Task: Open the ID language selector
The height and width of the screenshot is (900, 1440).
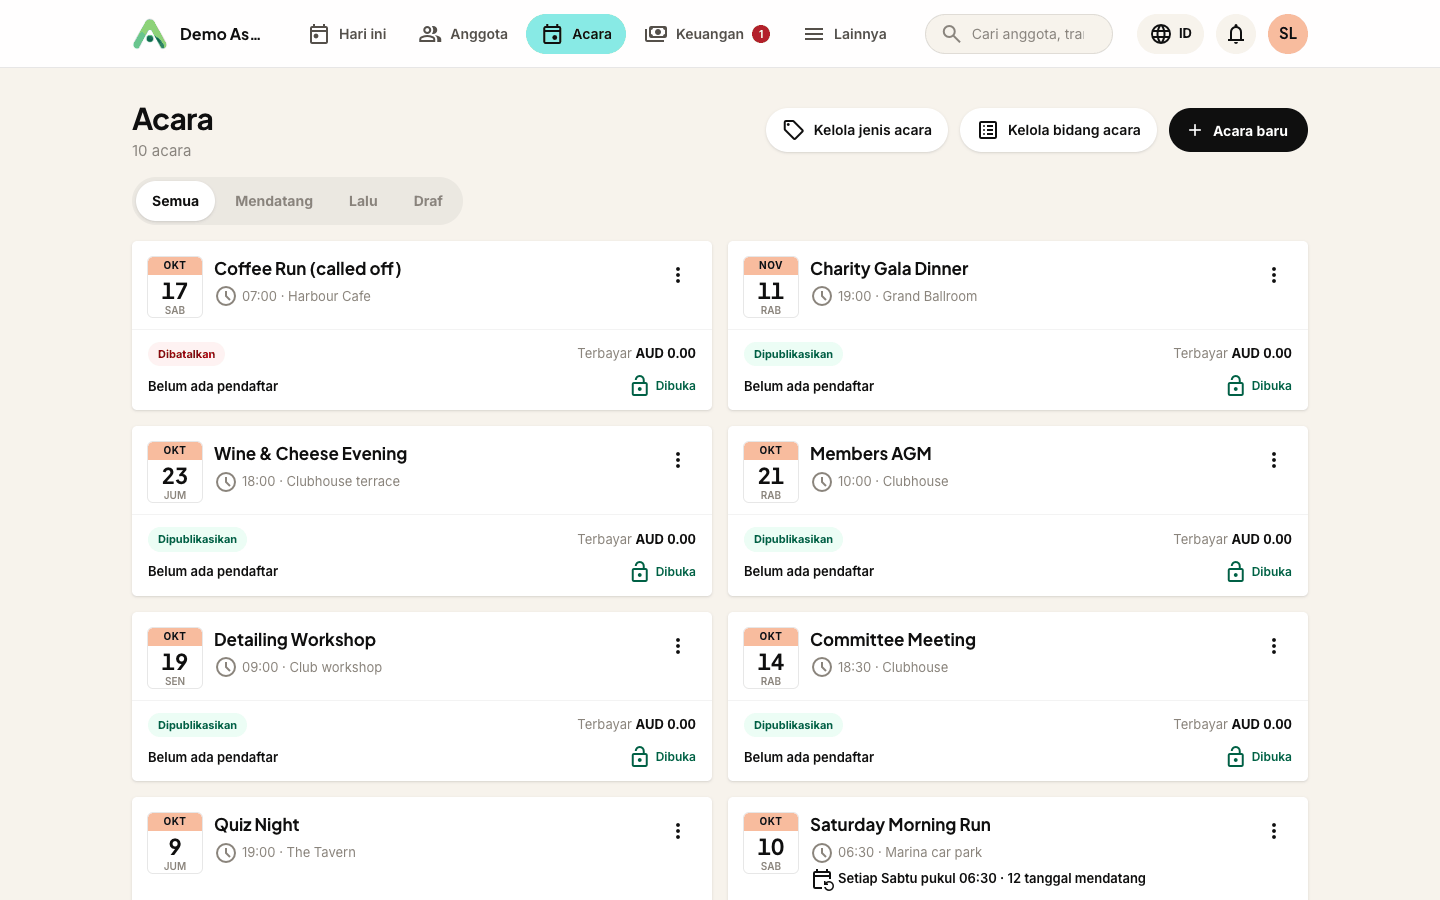Action: pyautogui.click(x=1171, y=34)
